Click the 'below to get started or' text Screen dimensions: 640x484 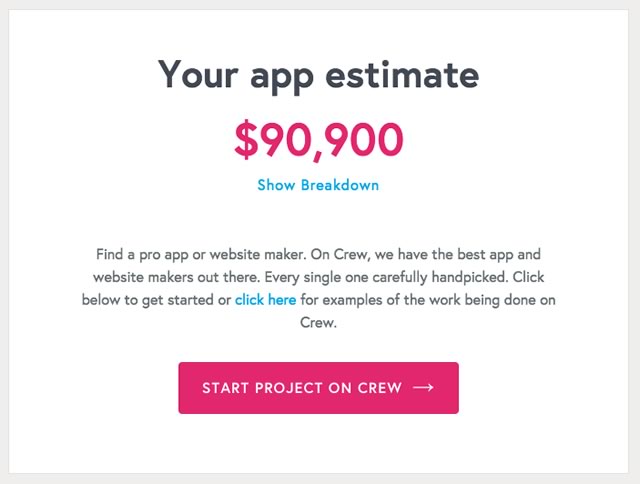[156, 300]
